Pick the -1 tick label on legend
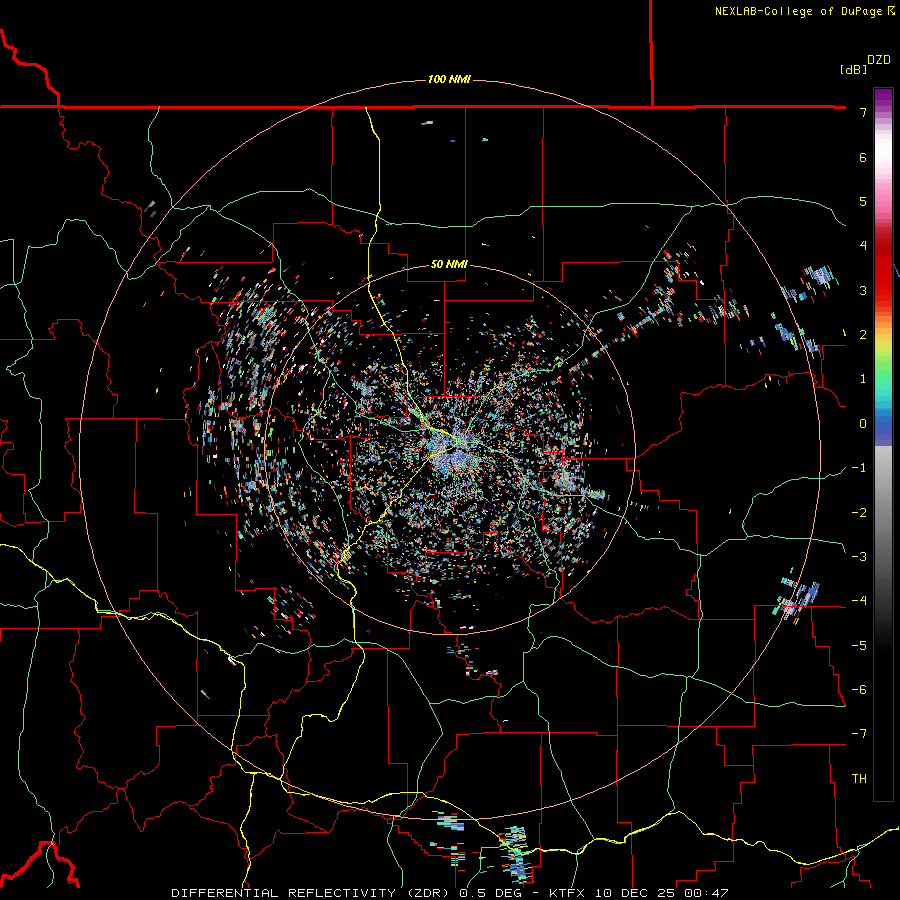Screen dimensions: 900x900 tap(859, 468)
